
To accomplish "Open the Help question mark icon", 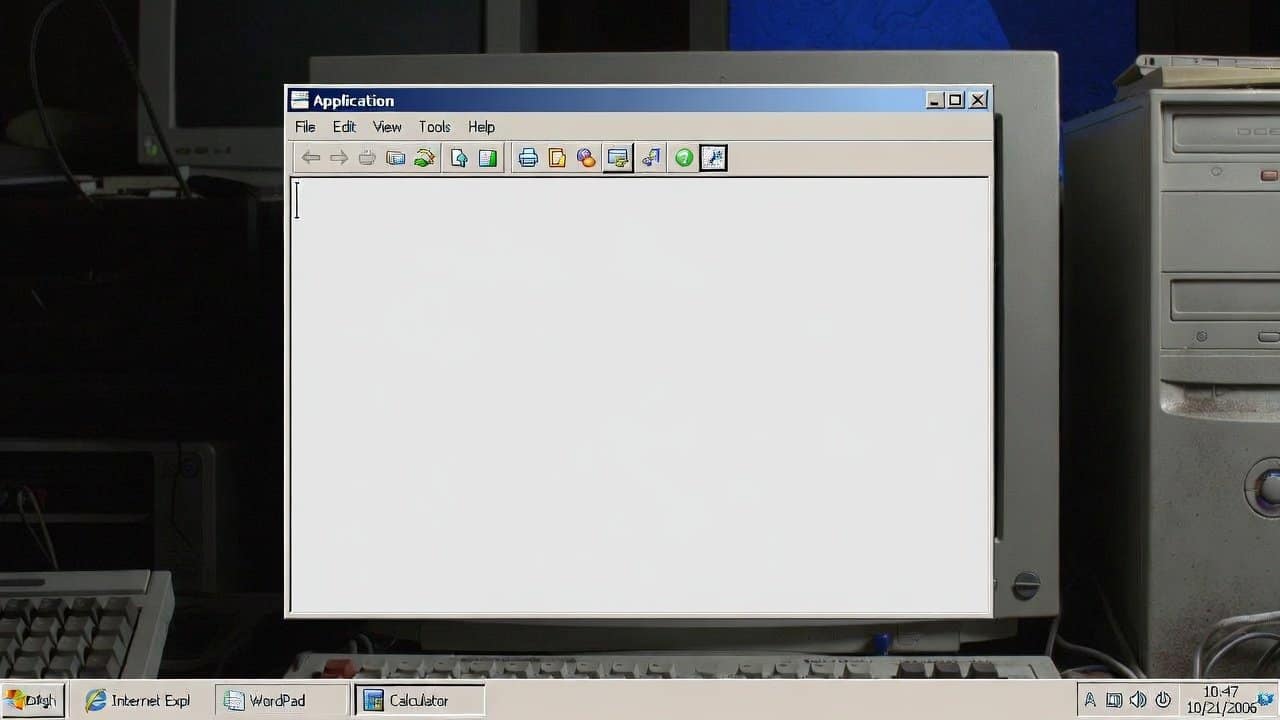I will coord(684,157).
